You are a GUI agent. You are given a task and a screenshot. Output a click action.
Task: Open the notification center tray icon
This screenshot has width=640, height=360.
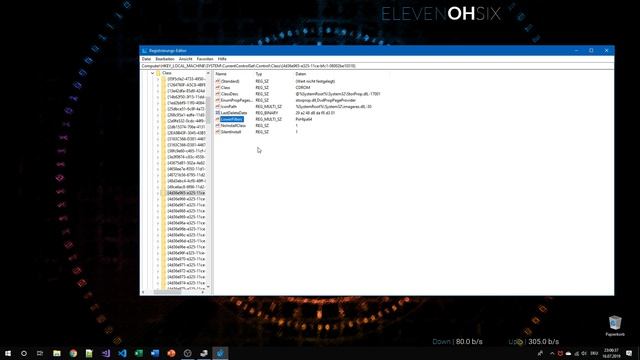click(629, 353)
